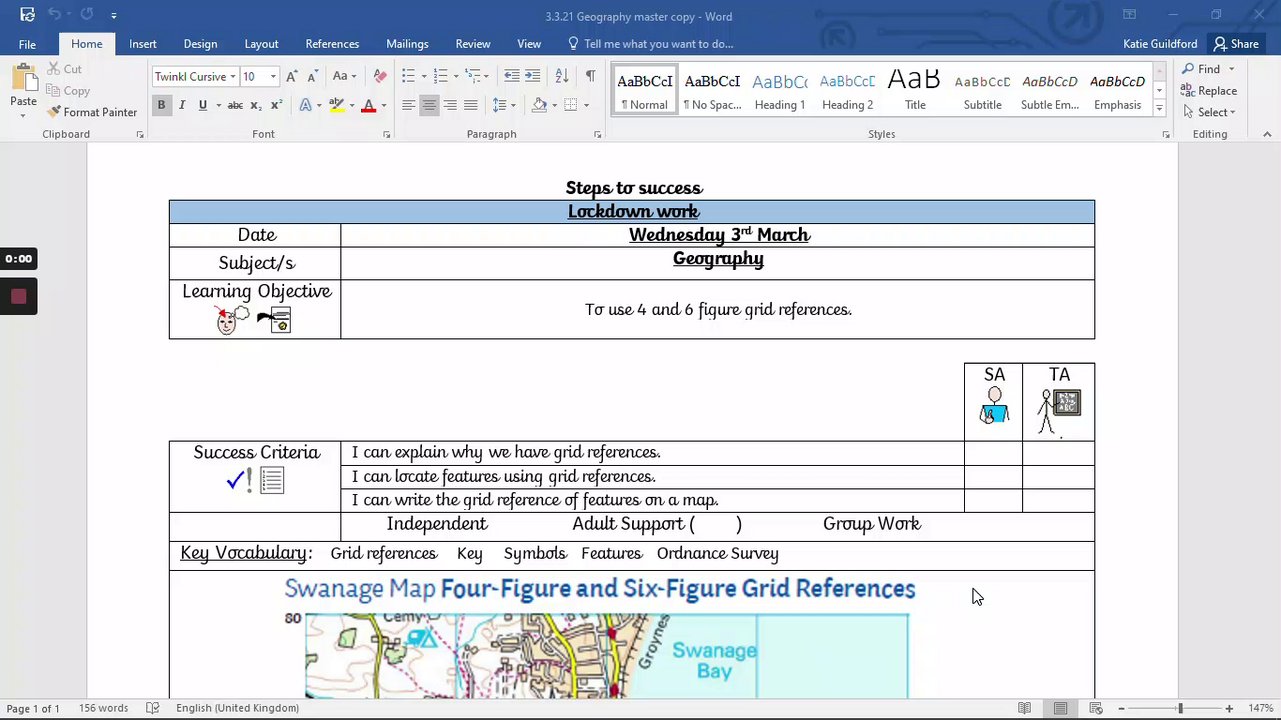
Task: Zoom in with the plus button
Action: point(1229,708)
